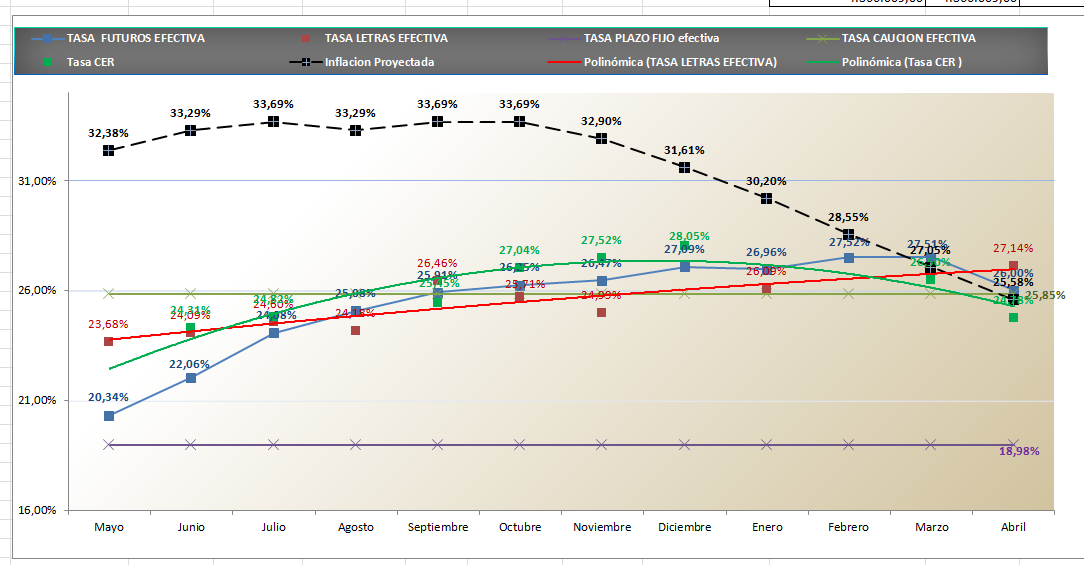Screen dimensions: 1084x565
Task: Click the Septiembre axis label
Action: [x=438, y=527]
